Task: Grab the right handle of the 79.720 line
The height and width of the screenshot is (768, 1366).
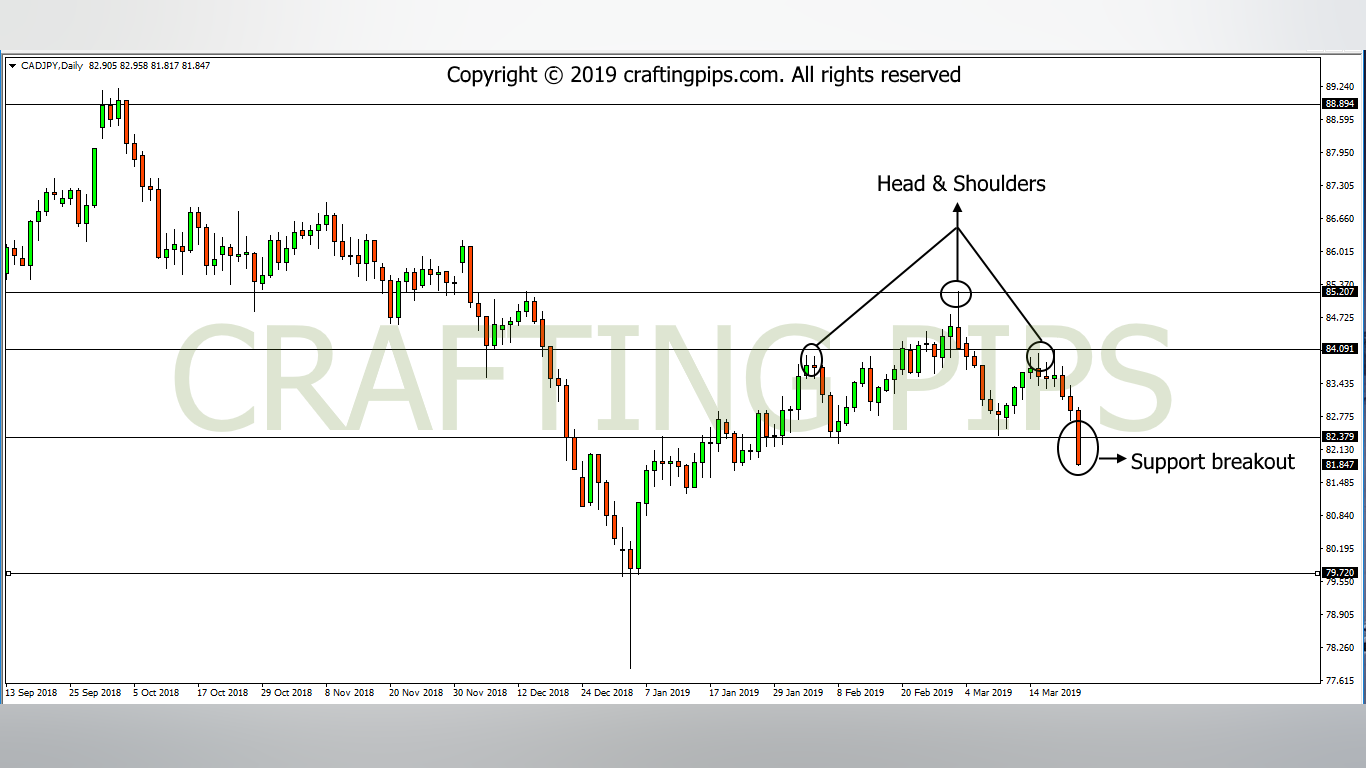Action: coord(1317,573)
